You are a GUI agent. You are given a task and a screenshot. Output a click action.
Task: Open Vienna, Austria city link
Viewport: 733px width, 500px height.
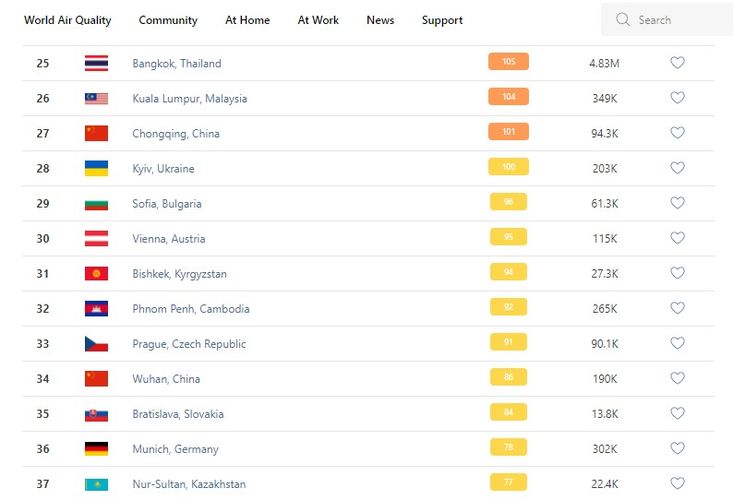point(169,239)
